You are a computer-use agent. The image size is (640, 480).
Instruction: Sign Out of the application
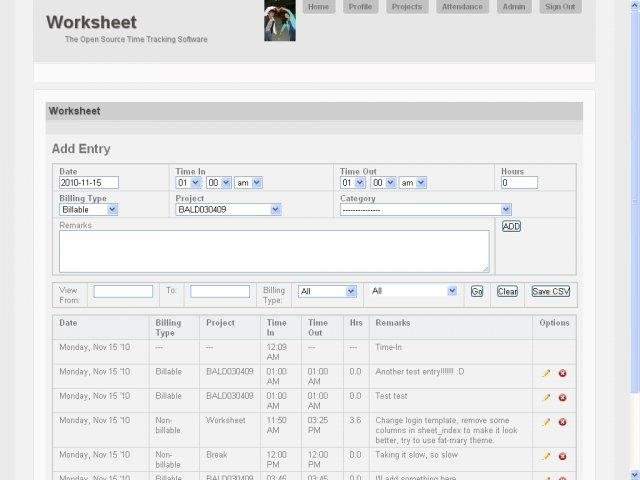click(560, 7)
